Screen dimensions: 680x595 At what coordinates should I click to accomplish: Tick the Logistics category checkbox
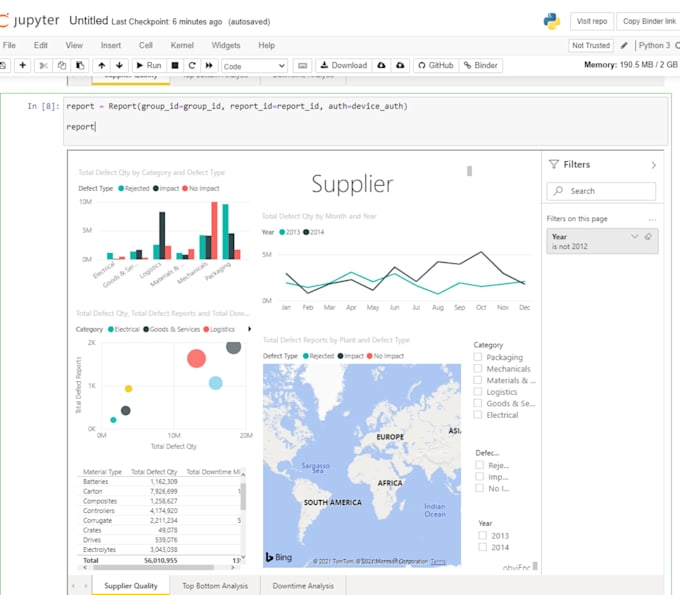tap(479, 392)
